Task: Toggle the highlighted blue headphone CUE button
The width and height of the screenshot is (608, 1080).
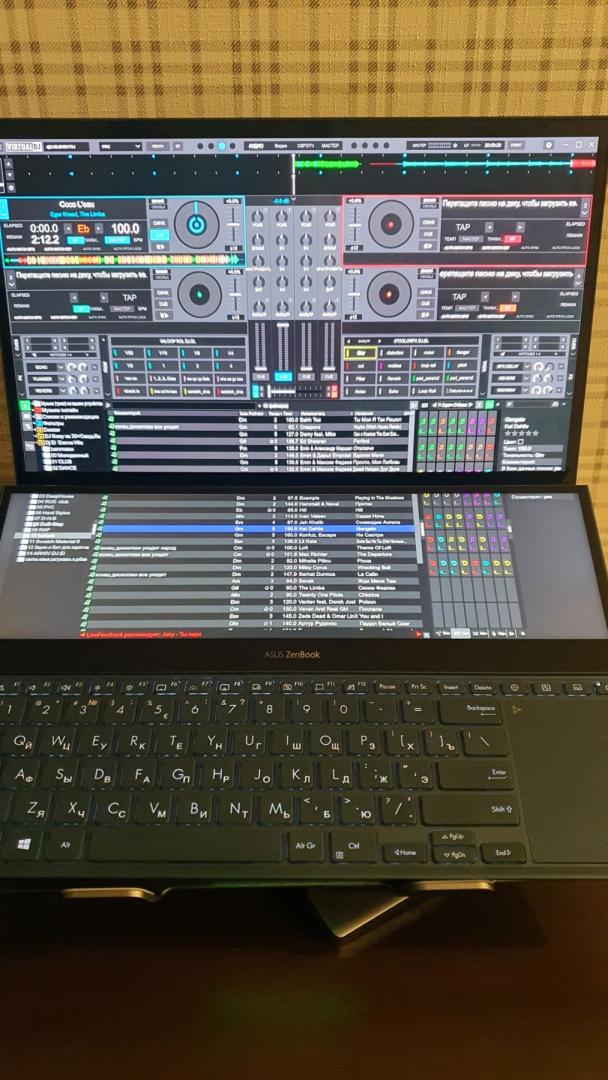Action: click(283, 377)
